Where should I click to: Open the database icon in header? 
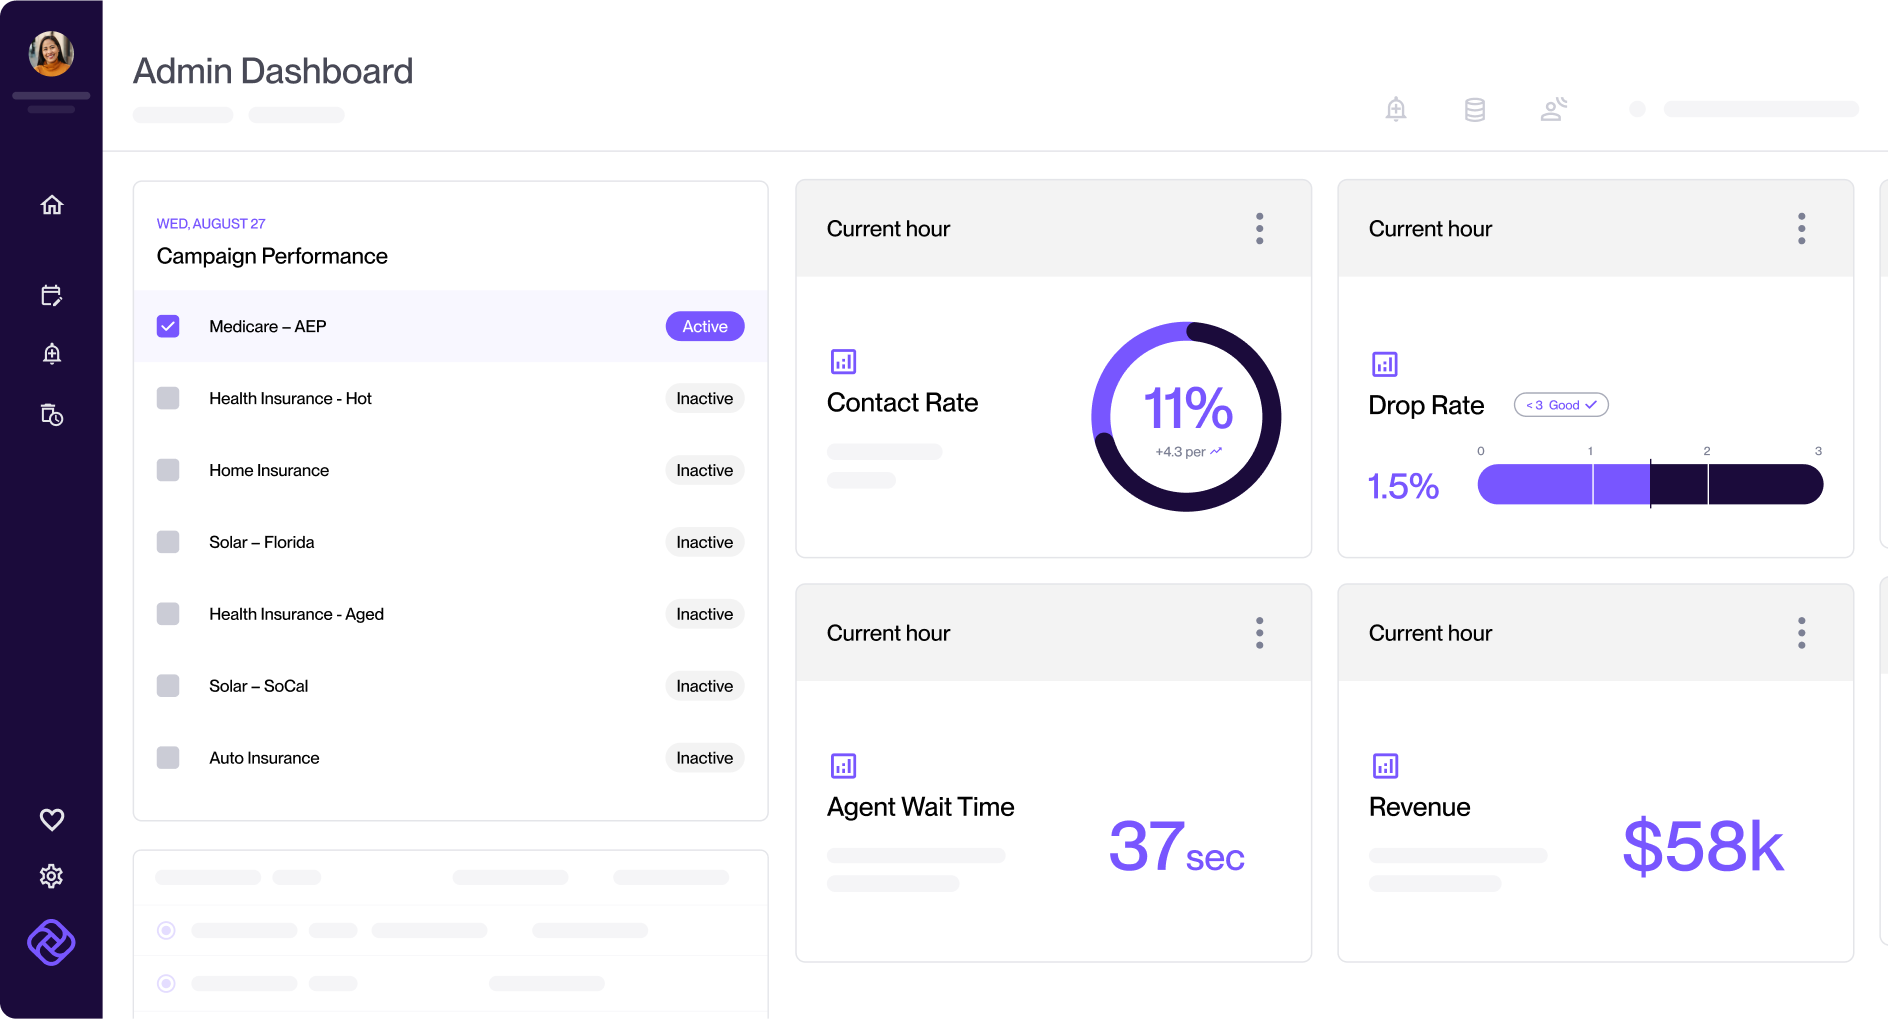click(x=1475, y=109)
